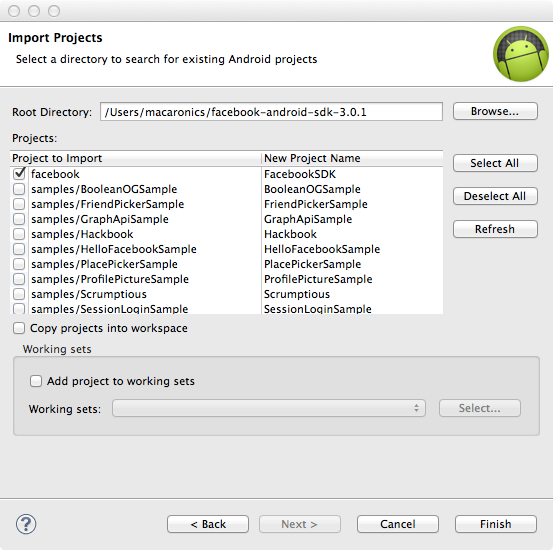
Task: Click the Android robot logo
Action: click(521, 54)
